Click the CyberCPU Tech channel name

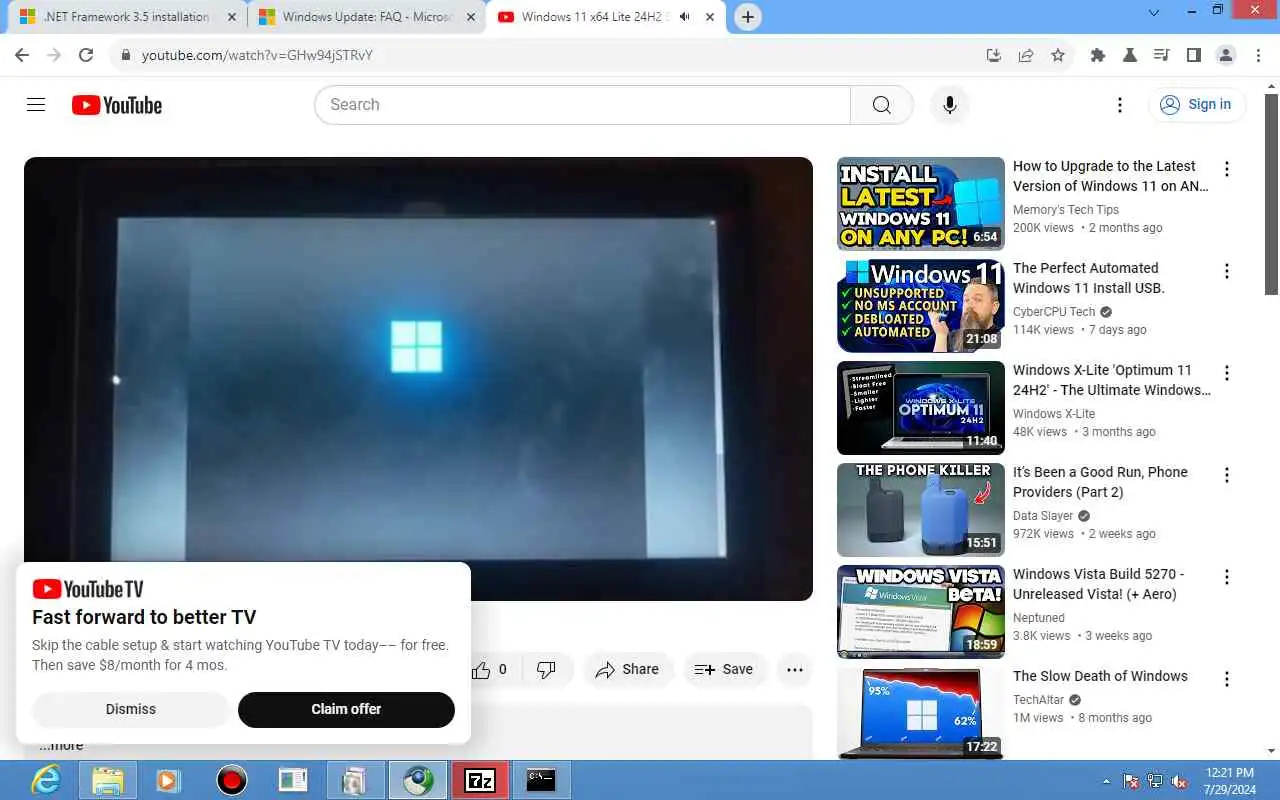click(x=1054, y=312)
